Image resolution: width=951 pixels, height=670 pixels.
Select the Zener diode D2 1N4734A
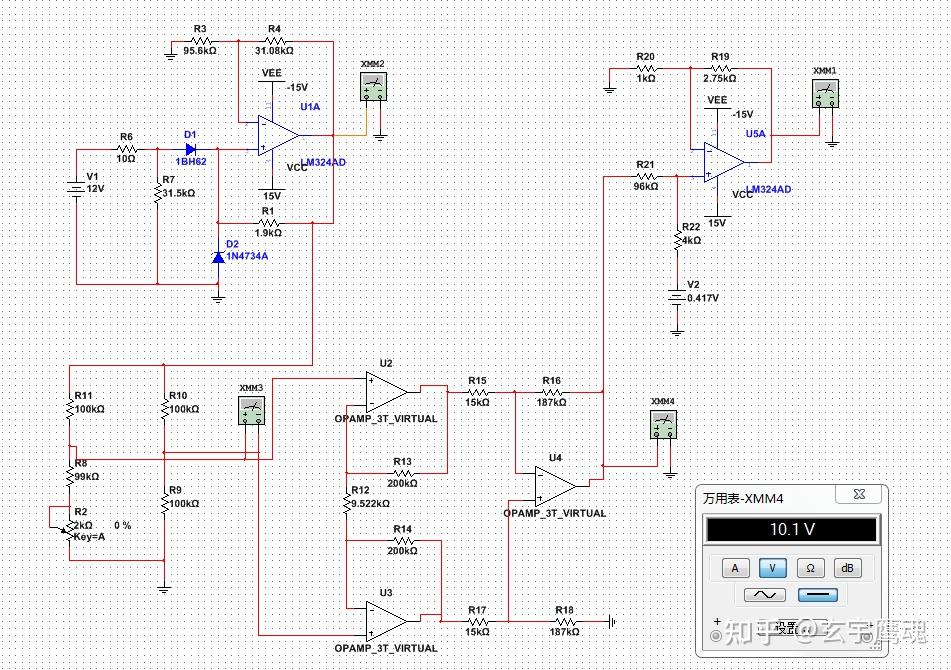click(218, 258)
